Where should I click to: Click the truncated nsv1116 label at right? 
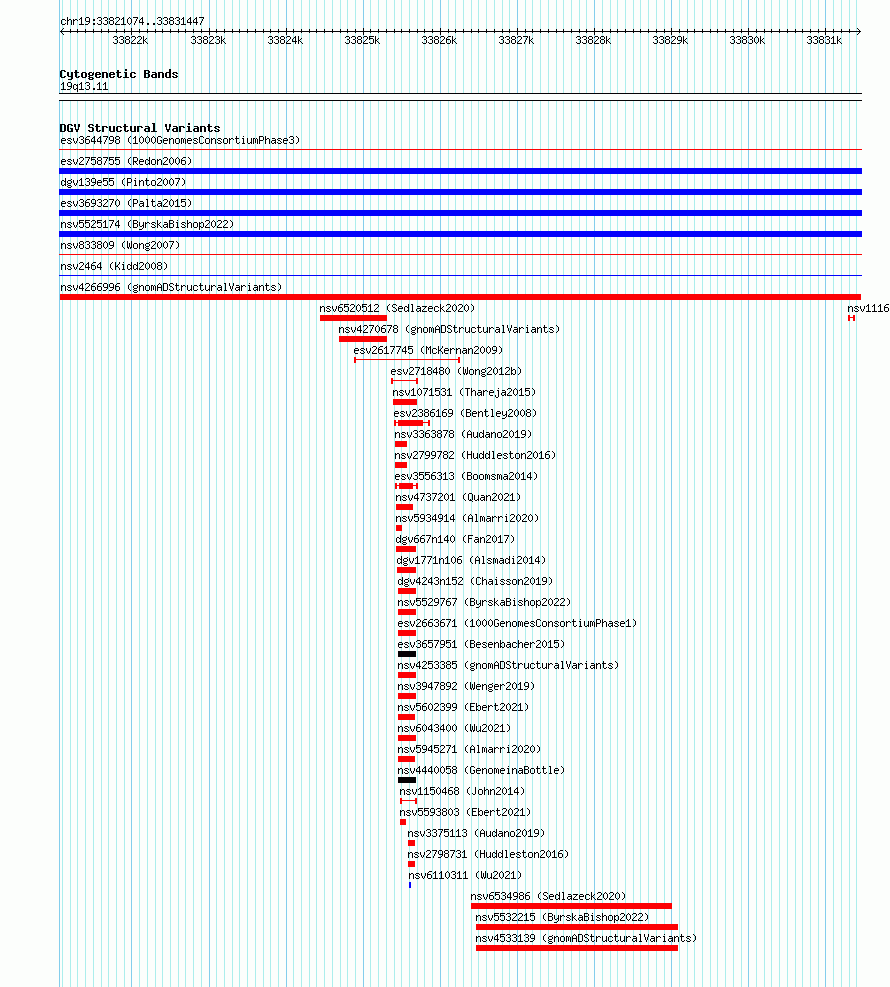coord(868,308)
